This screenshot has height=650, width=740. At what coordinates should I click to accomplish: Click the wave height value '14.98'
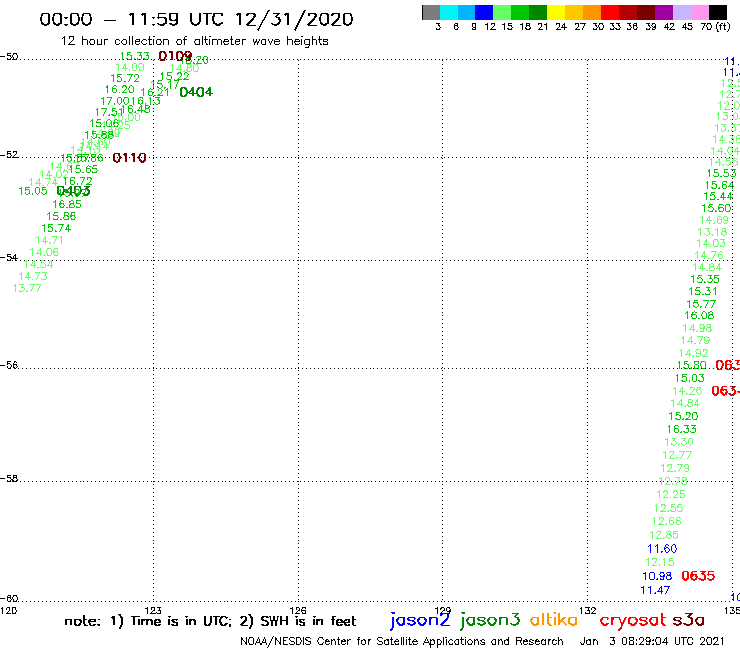698,328
